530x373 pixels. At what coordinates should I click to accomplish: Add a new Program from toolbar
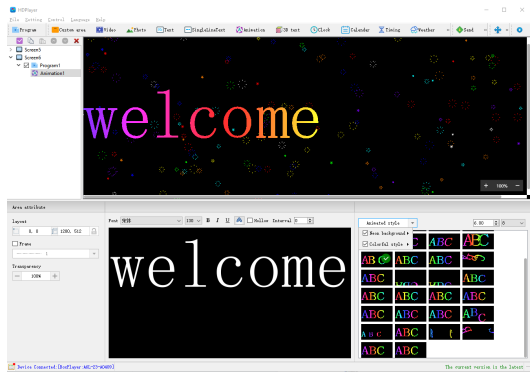[24, 30]
